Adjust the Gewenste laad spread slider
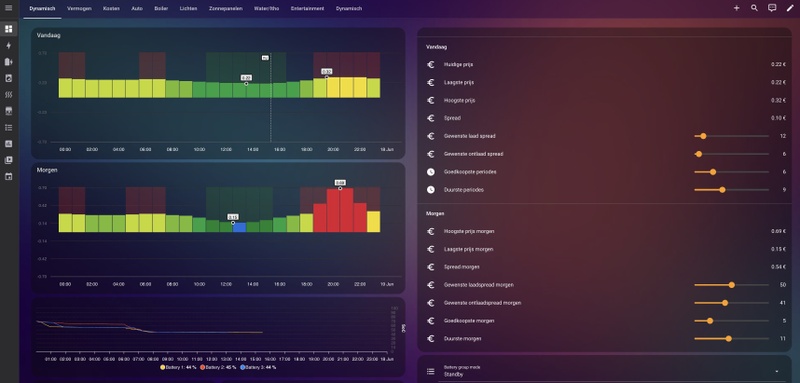 coord(731,136)
